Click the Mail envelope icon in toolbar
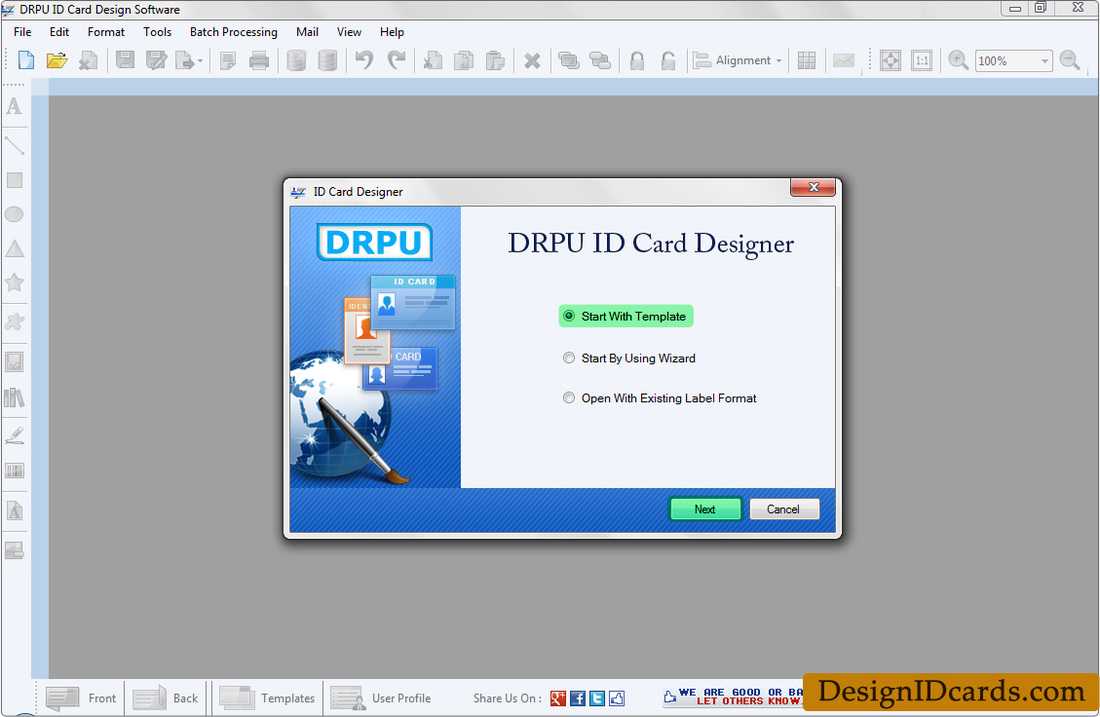 [x=843, y=61]
